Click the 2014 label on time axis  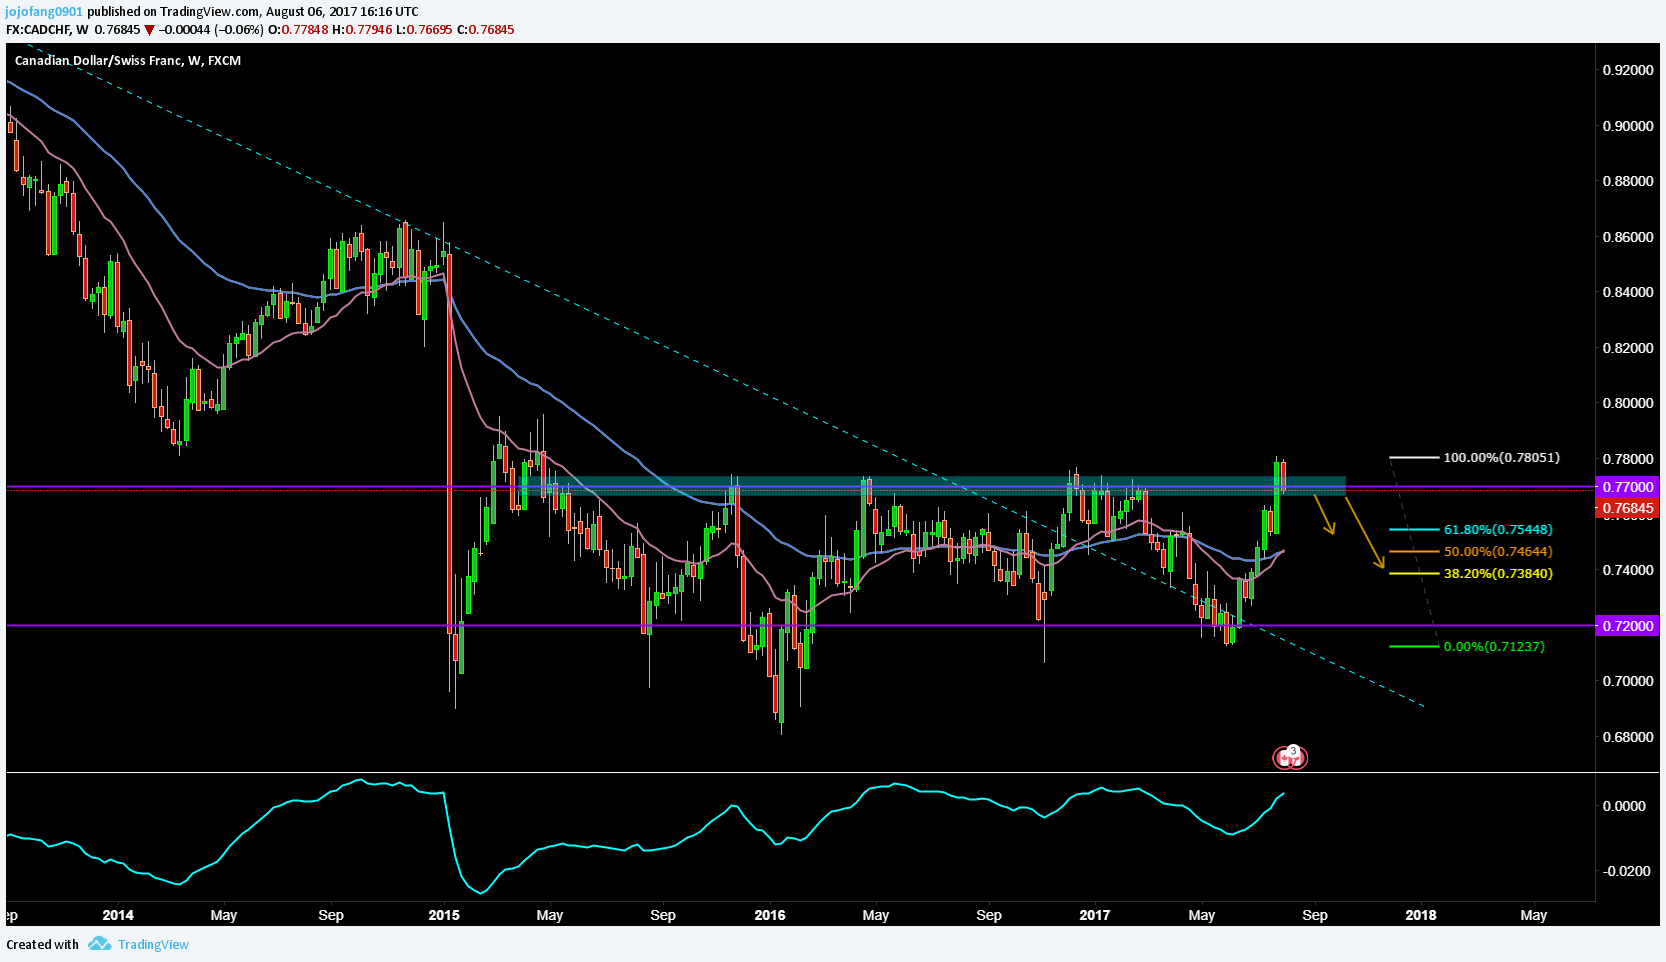point(118,915)
